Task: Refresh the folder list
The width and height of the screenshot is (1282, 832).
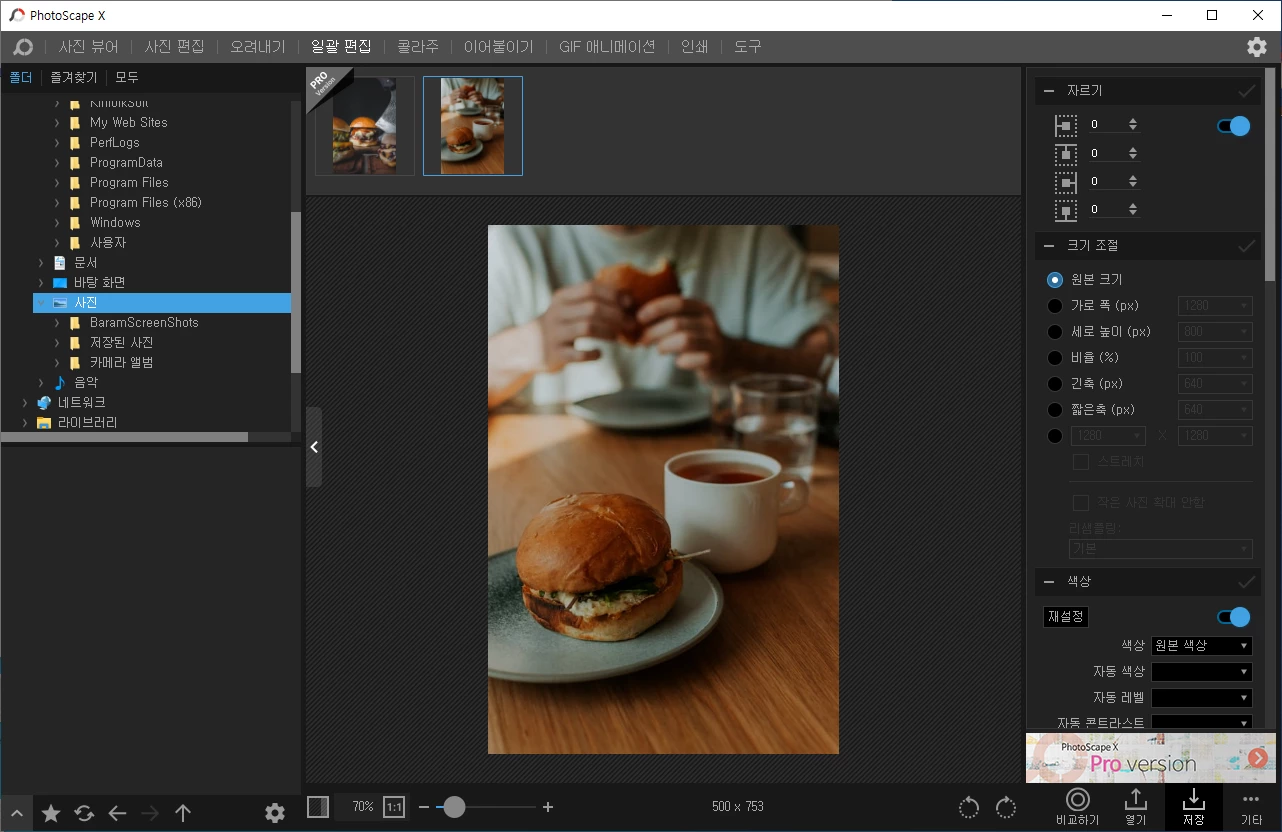Action: pos(84,814)
